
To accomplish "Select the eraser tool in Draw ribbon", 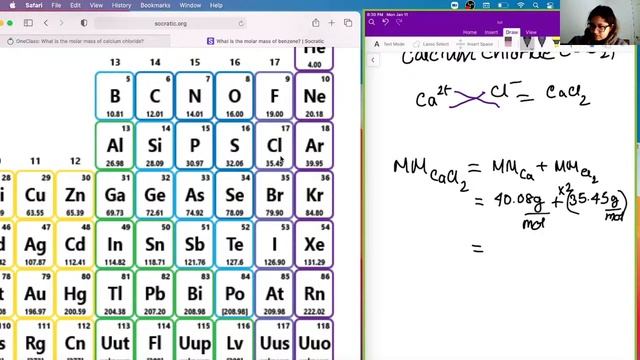I will [x=508, y=42].
